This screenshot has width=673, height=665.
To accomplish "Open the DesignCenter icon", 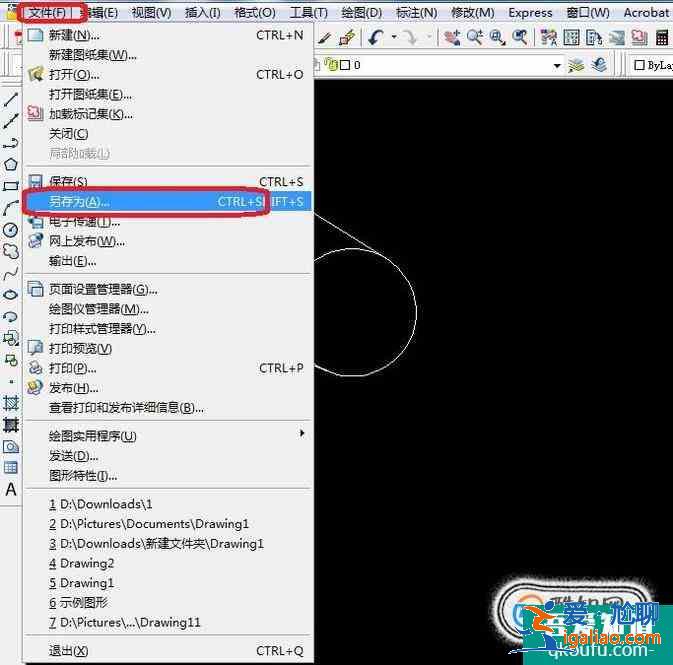I will click(x=571, y=38).
